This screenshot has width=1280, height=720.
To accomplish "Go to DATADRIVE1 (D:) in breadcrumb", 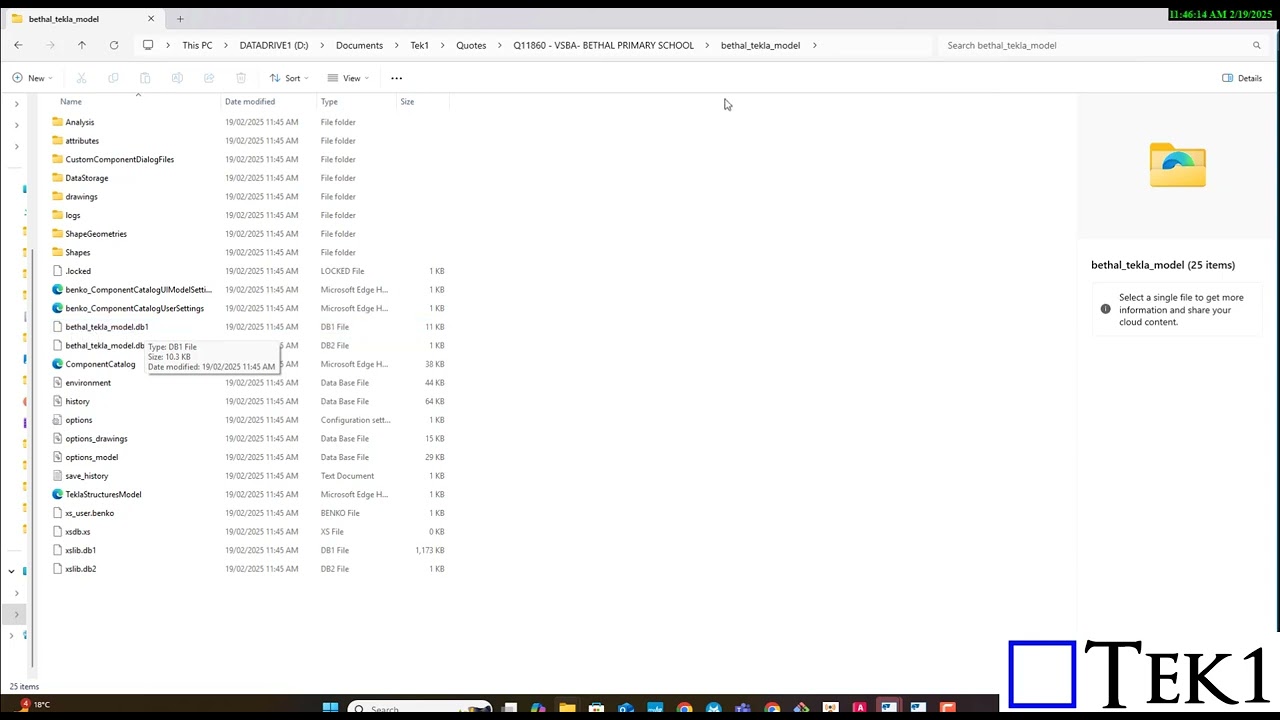I will tap(274, 45).
